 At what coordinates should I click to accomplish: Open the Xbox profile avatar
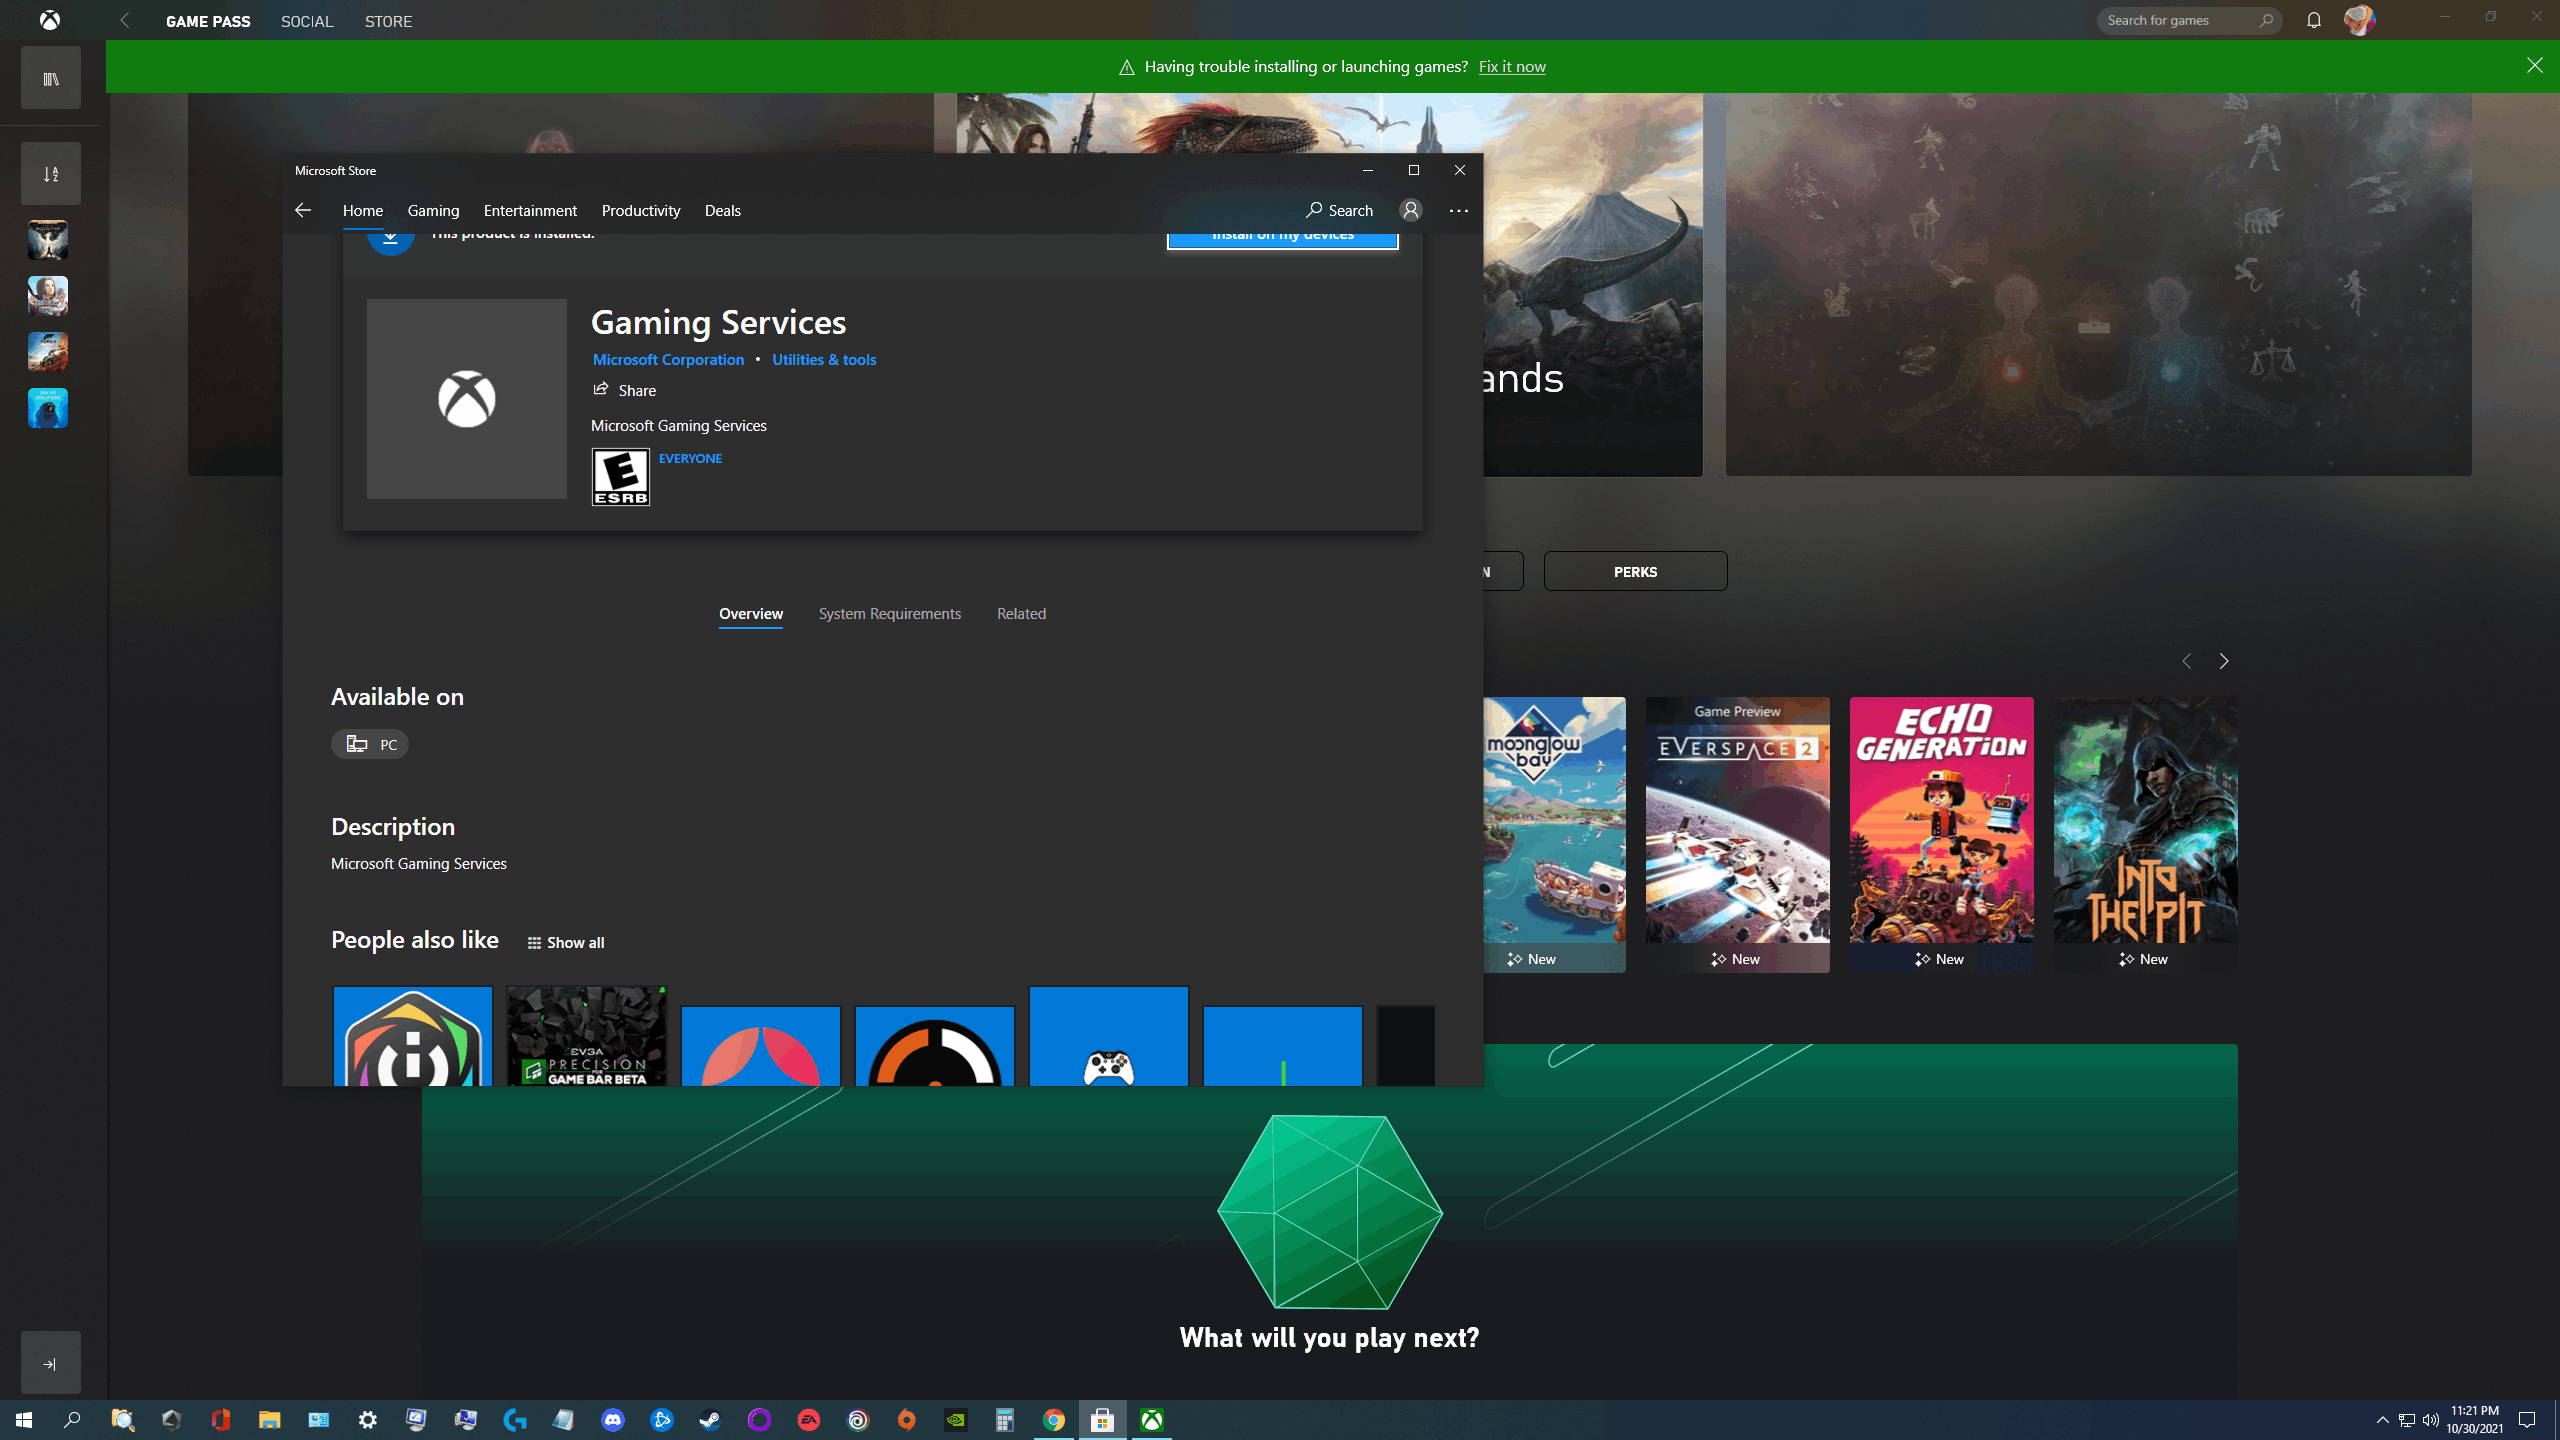[x=2360, y=20]
